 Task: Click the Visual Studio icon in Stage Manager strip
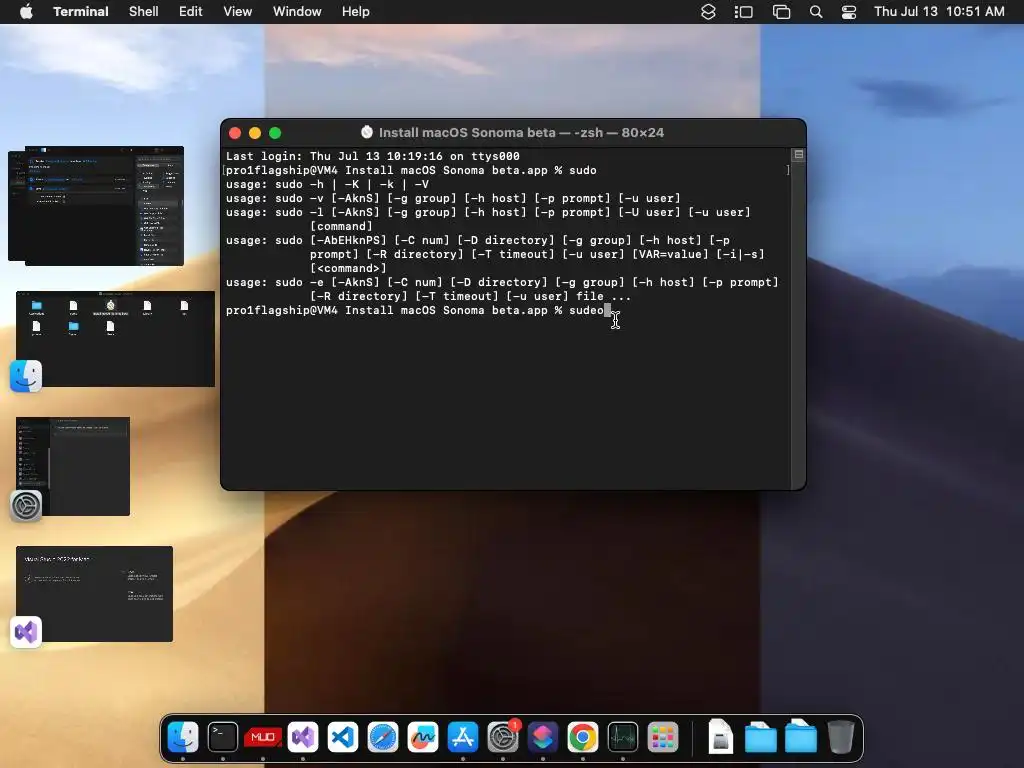(x=26, y=632)
